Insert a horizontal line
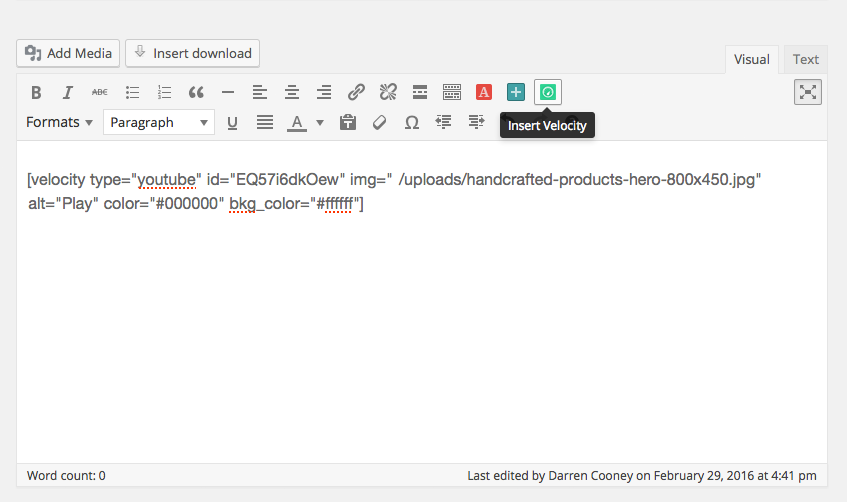This screenshot has width=847, height=502. coord(228,92)
